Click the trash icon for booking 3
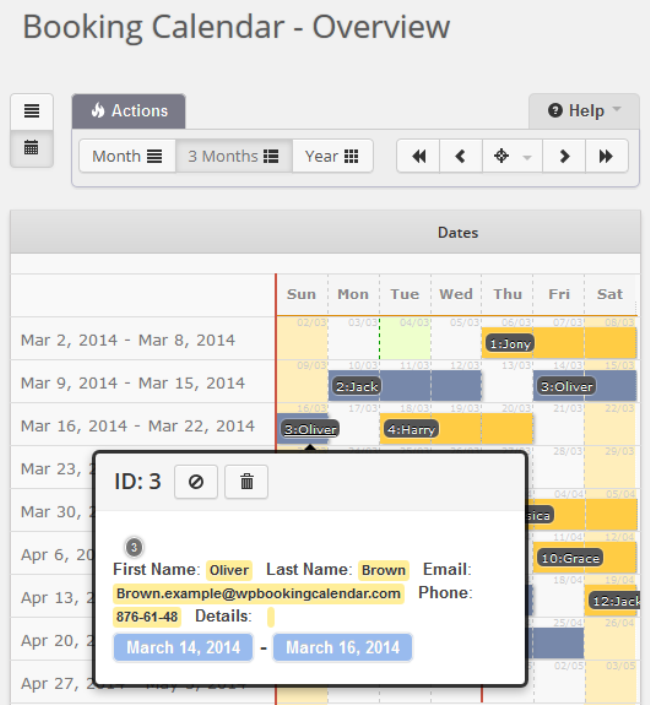Screen dimensions: 650x705 pos(247,482)
